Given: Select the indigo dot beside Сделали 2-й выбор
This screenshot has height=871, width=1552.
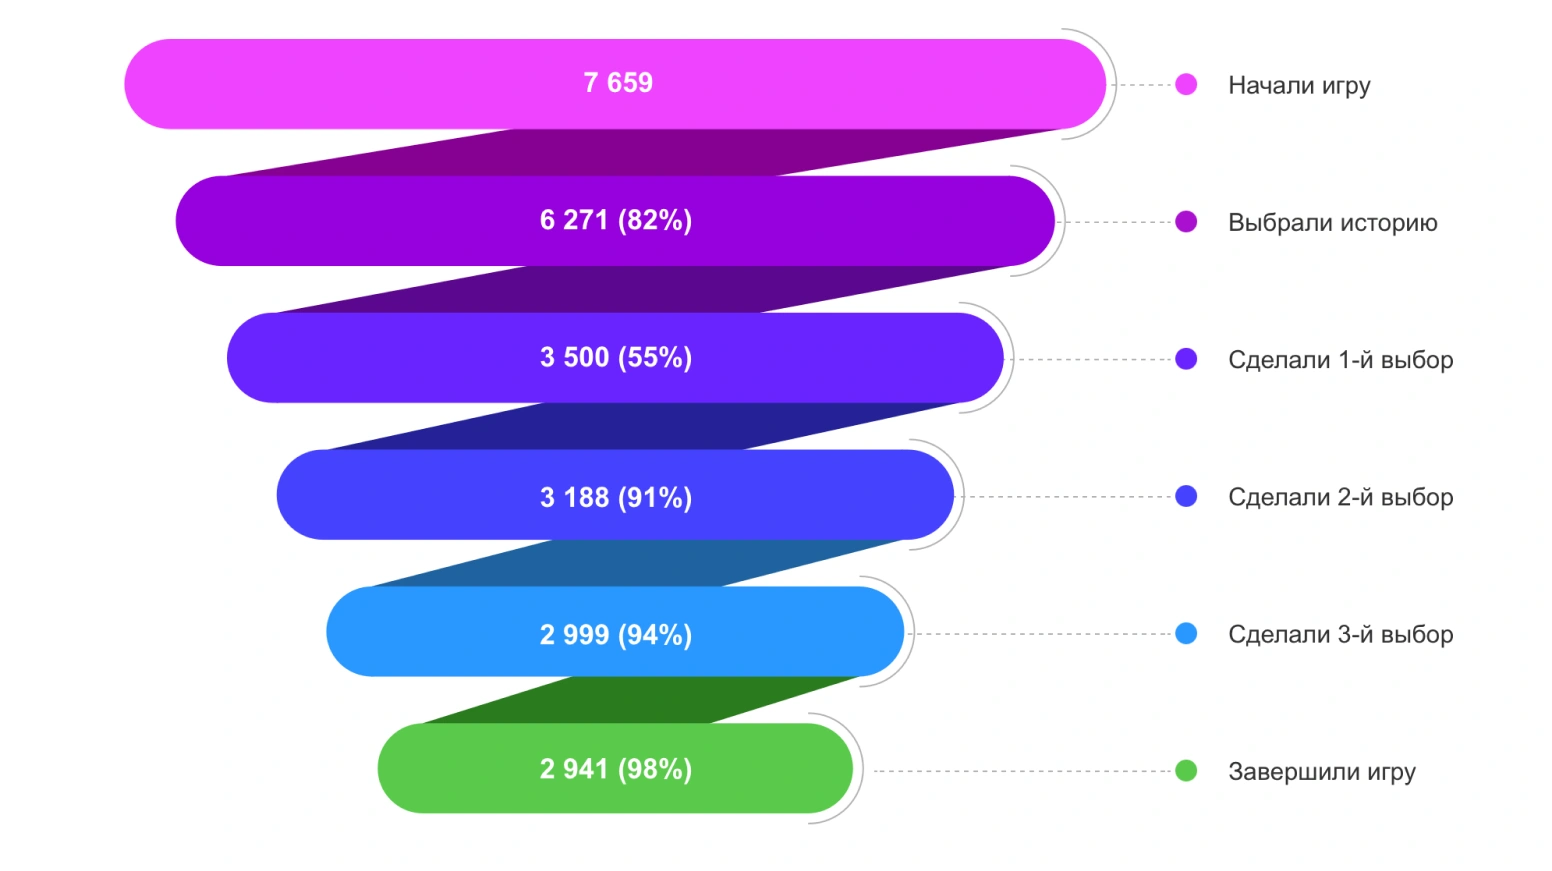Looking at the screenshot, I should click(x=1186, y=496).
